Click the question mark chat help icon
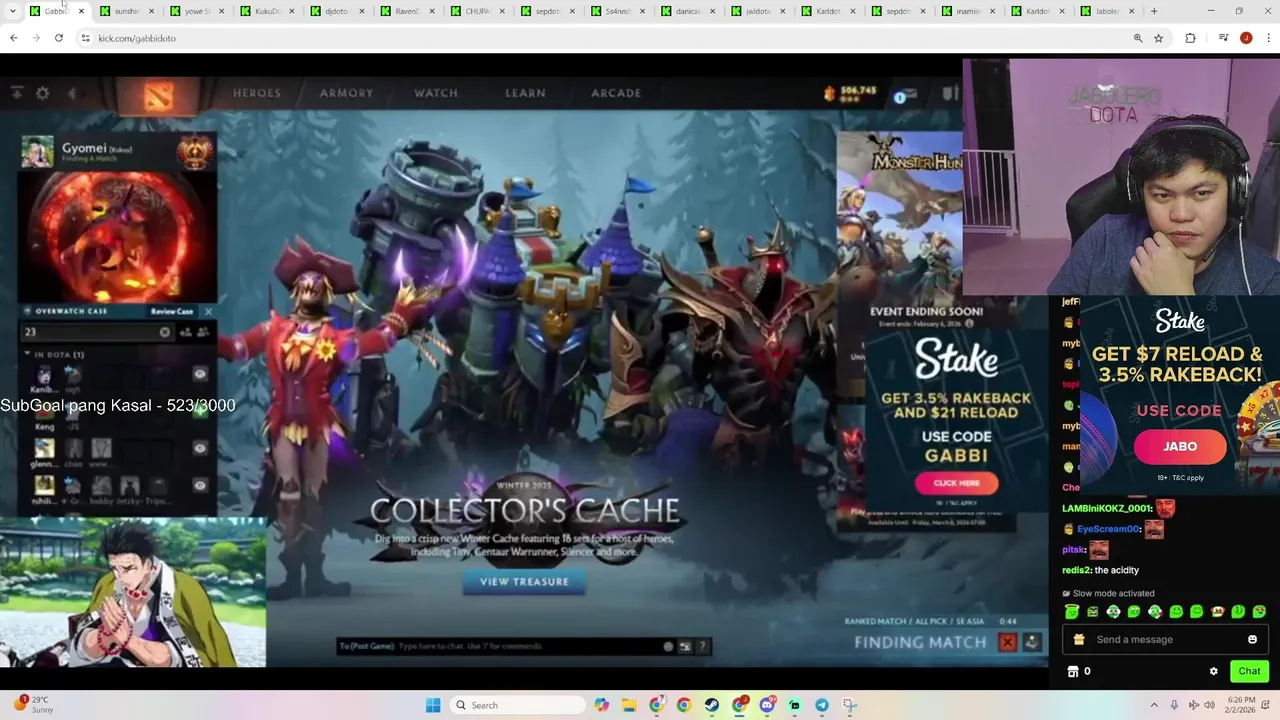 click(702, 646)
